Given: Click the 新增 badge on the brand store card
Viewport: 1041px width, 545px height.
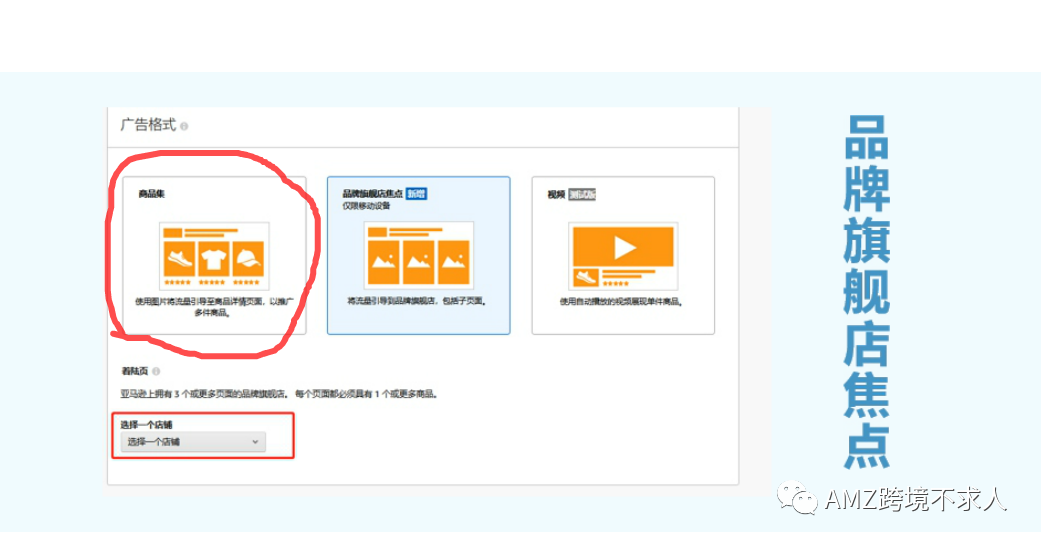Looking at the screenshot, I should point(416,194).
